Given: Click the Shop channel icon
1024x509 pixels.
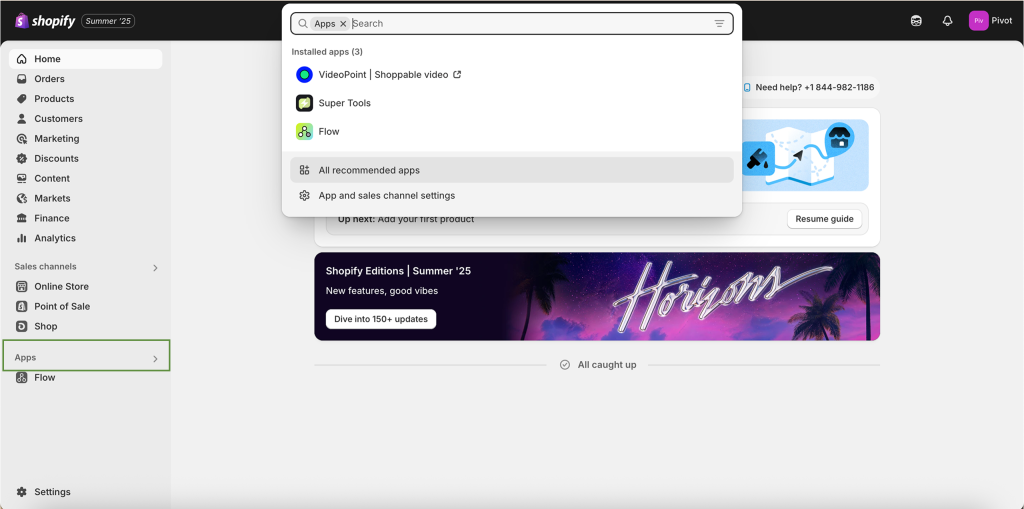Looking at the screenshot, I should pos(22,326).
